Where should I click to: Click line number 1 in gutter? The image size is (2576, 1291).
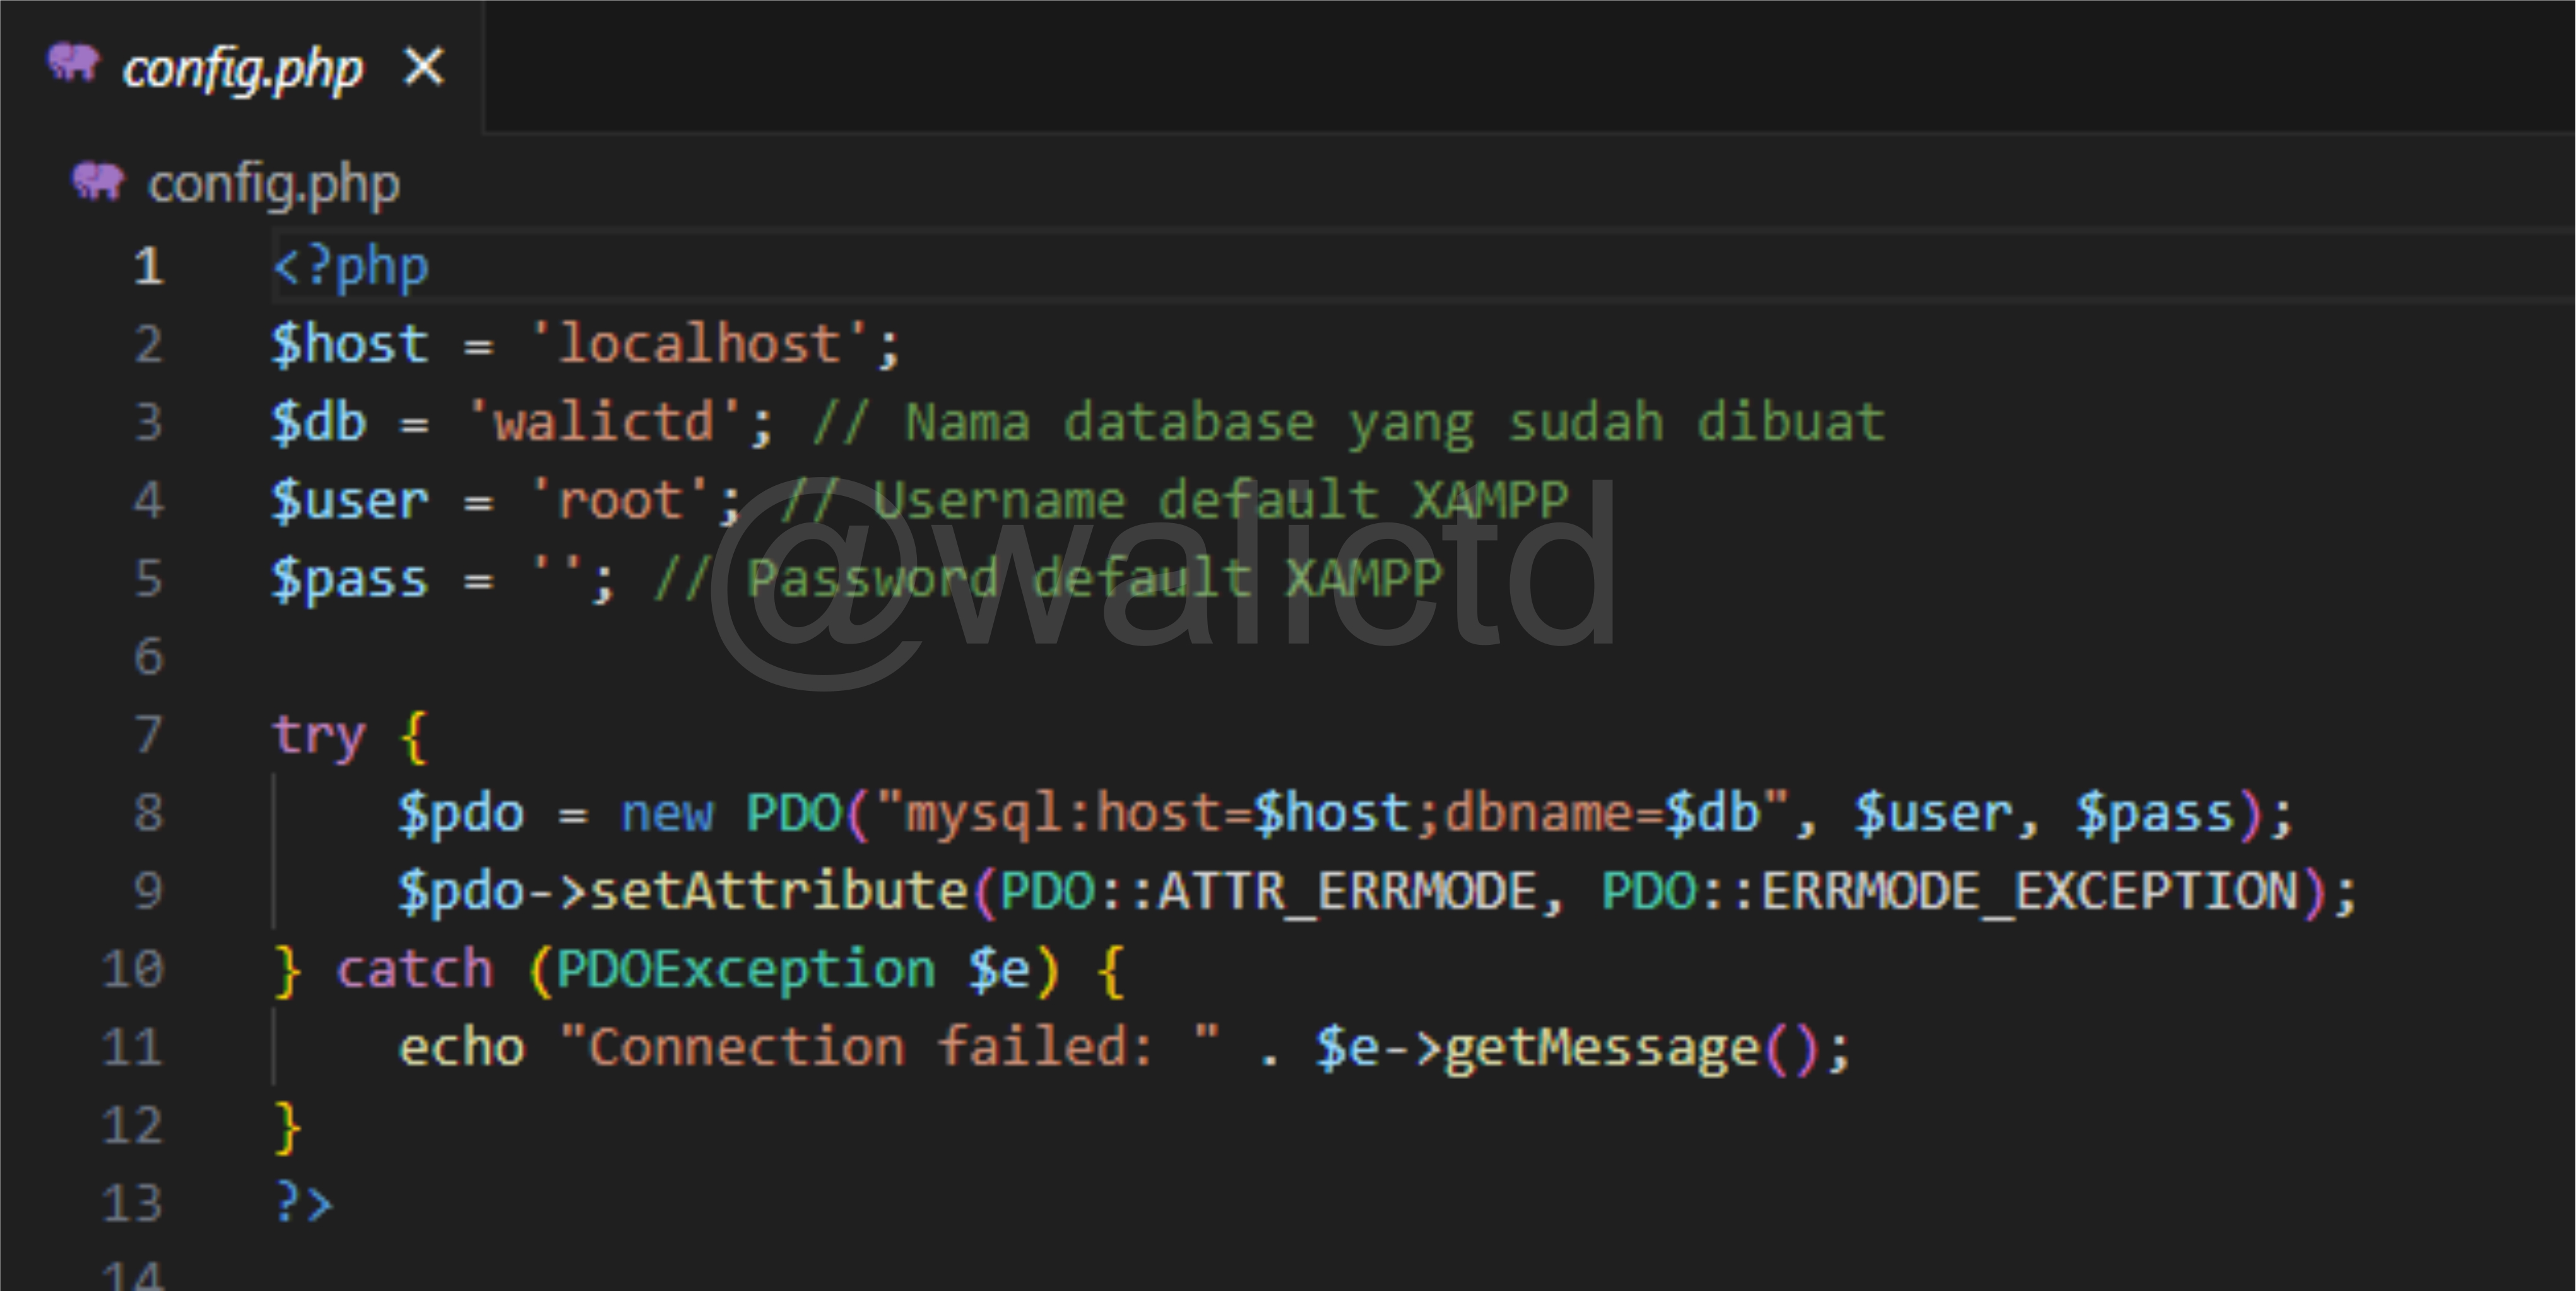[148, 267]
